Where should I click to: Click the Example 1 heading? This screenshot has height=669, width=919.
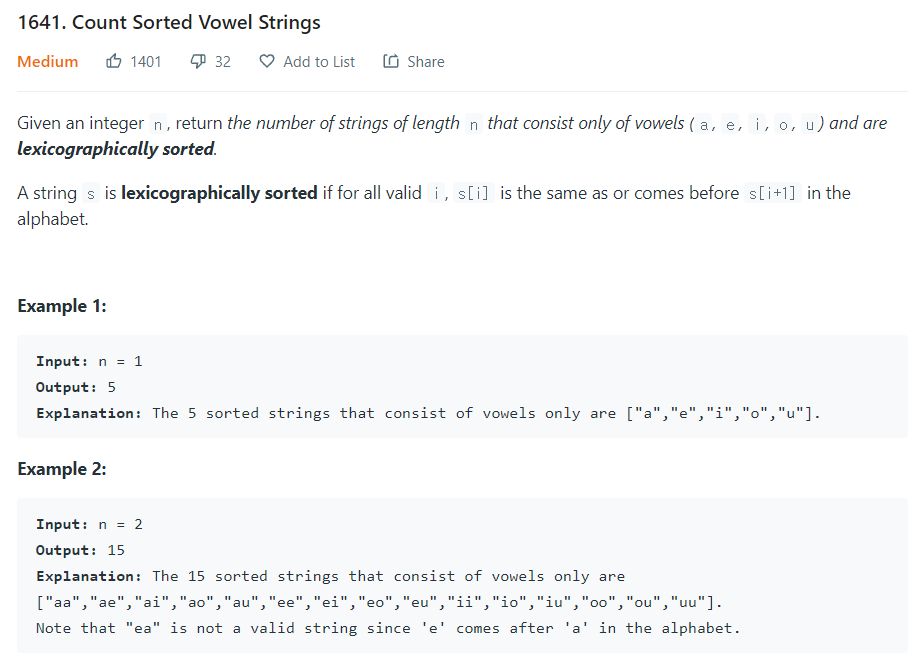(x=62, y=306)
